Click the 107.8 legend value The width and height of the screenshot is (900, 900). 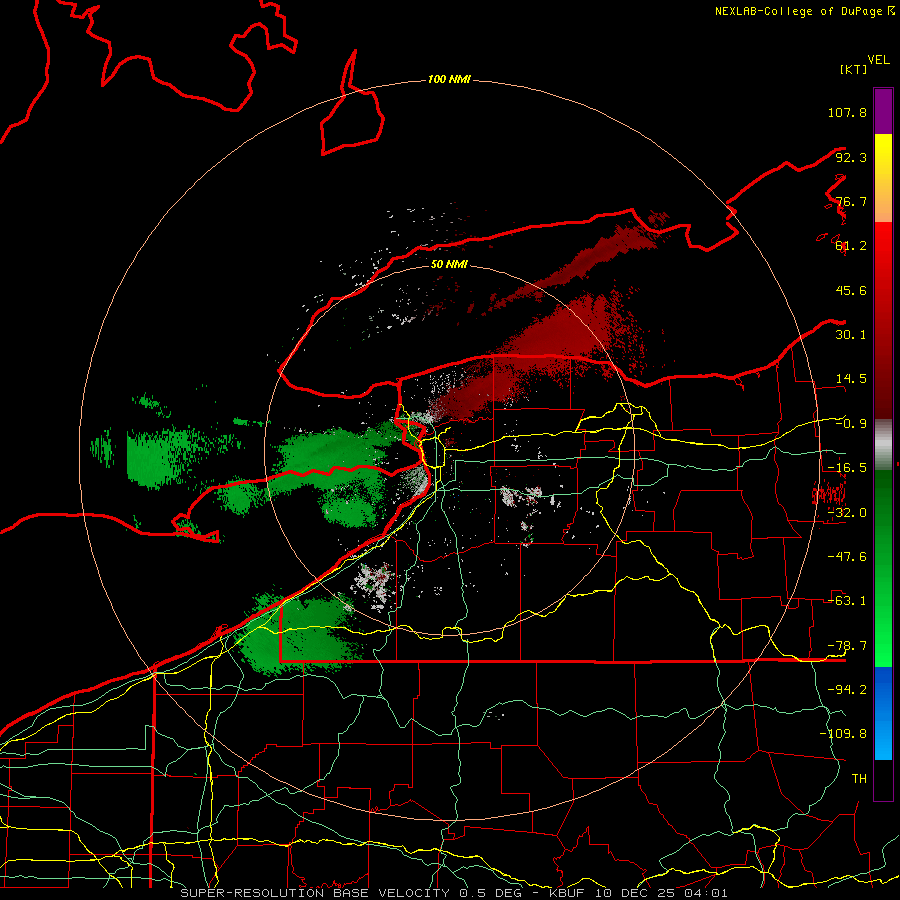point(847,112)
